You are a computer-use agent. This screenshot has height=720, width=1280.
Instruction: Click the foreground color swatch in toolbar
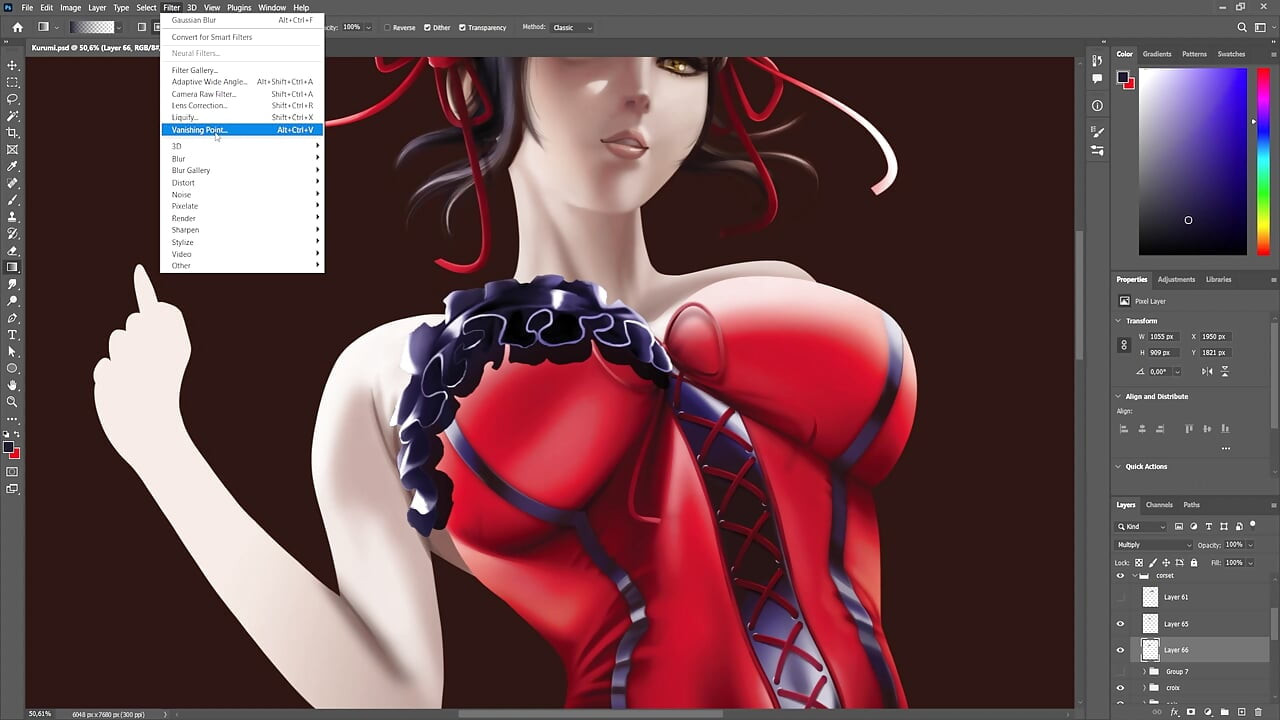[10, 448]
